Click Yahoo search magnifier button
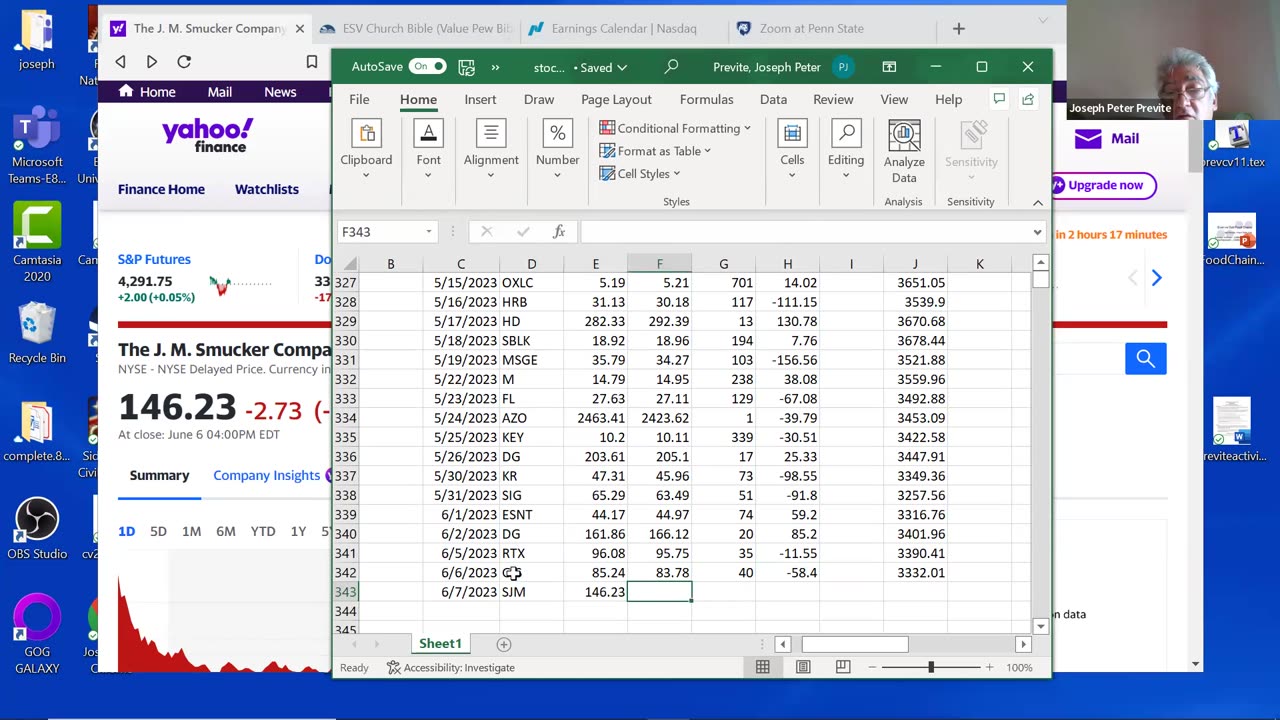1280x720 pixels. (1146, 358)
